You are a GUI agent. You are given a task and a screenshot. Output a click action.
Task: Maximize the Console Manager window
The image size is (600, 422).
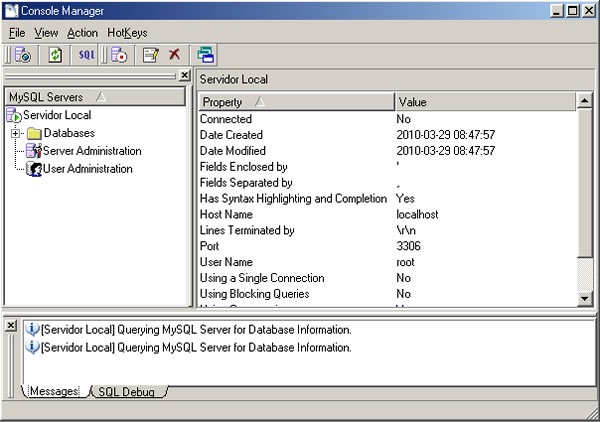pos(573,11)
